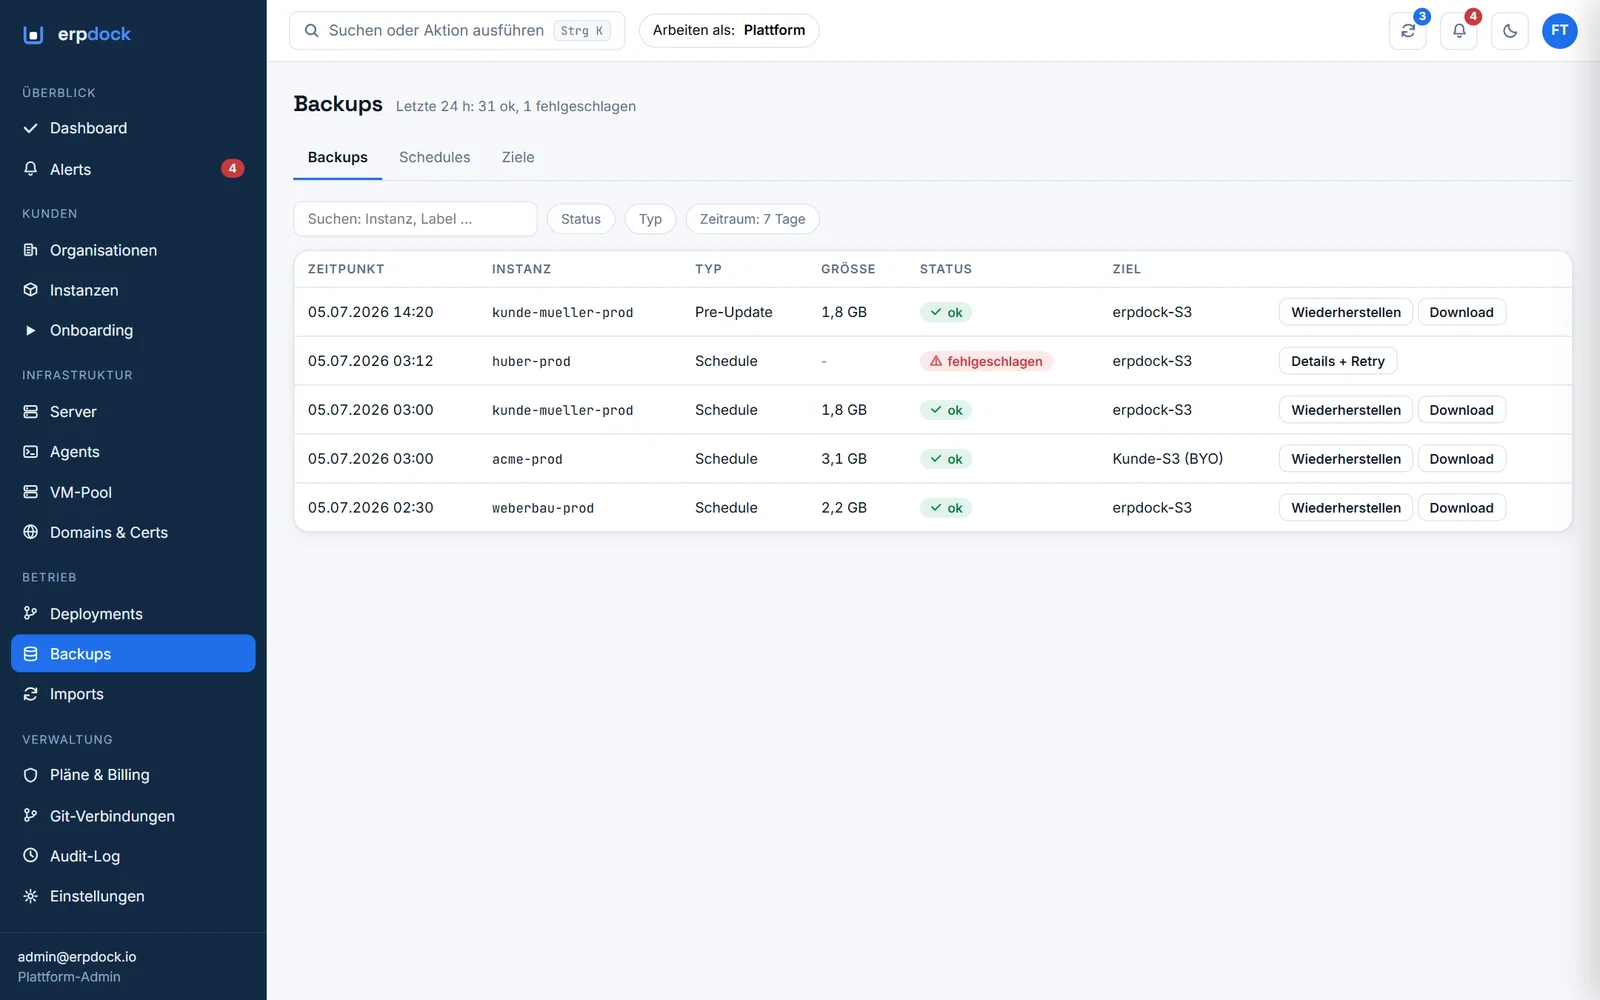Open the sync activity icon with badge 3

(x=1408, y=31)
